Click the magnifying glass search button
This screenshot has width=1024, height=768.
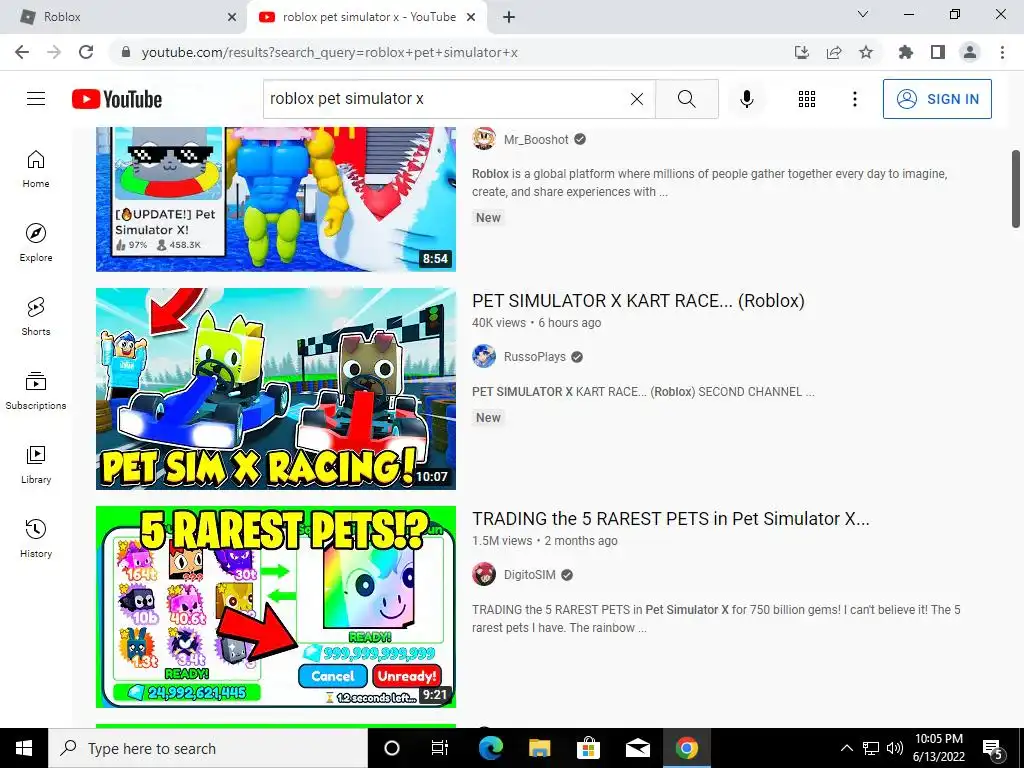(x=686, y=99)
